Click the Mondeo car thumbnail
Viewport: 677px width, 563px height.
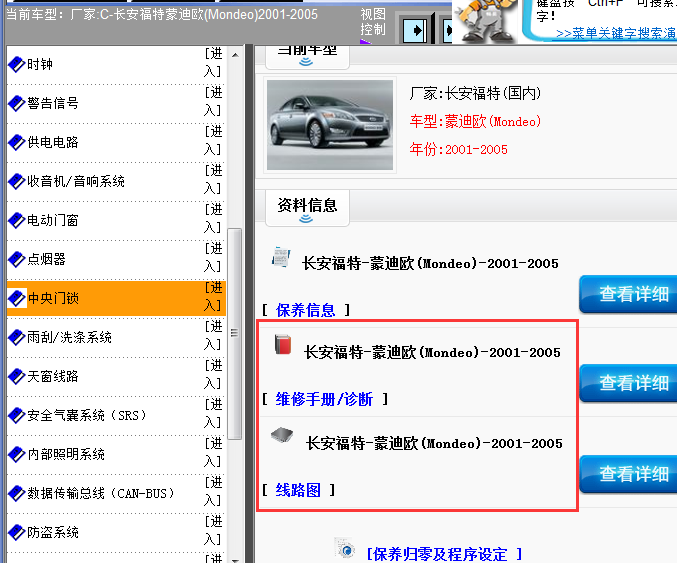point(330,125)
